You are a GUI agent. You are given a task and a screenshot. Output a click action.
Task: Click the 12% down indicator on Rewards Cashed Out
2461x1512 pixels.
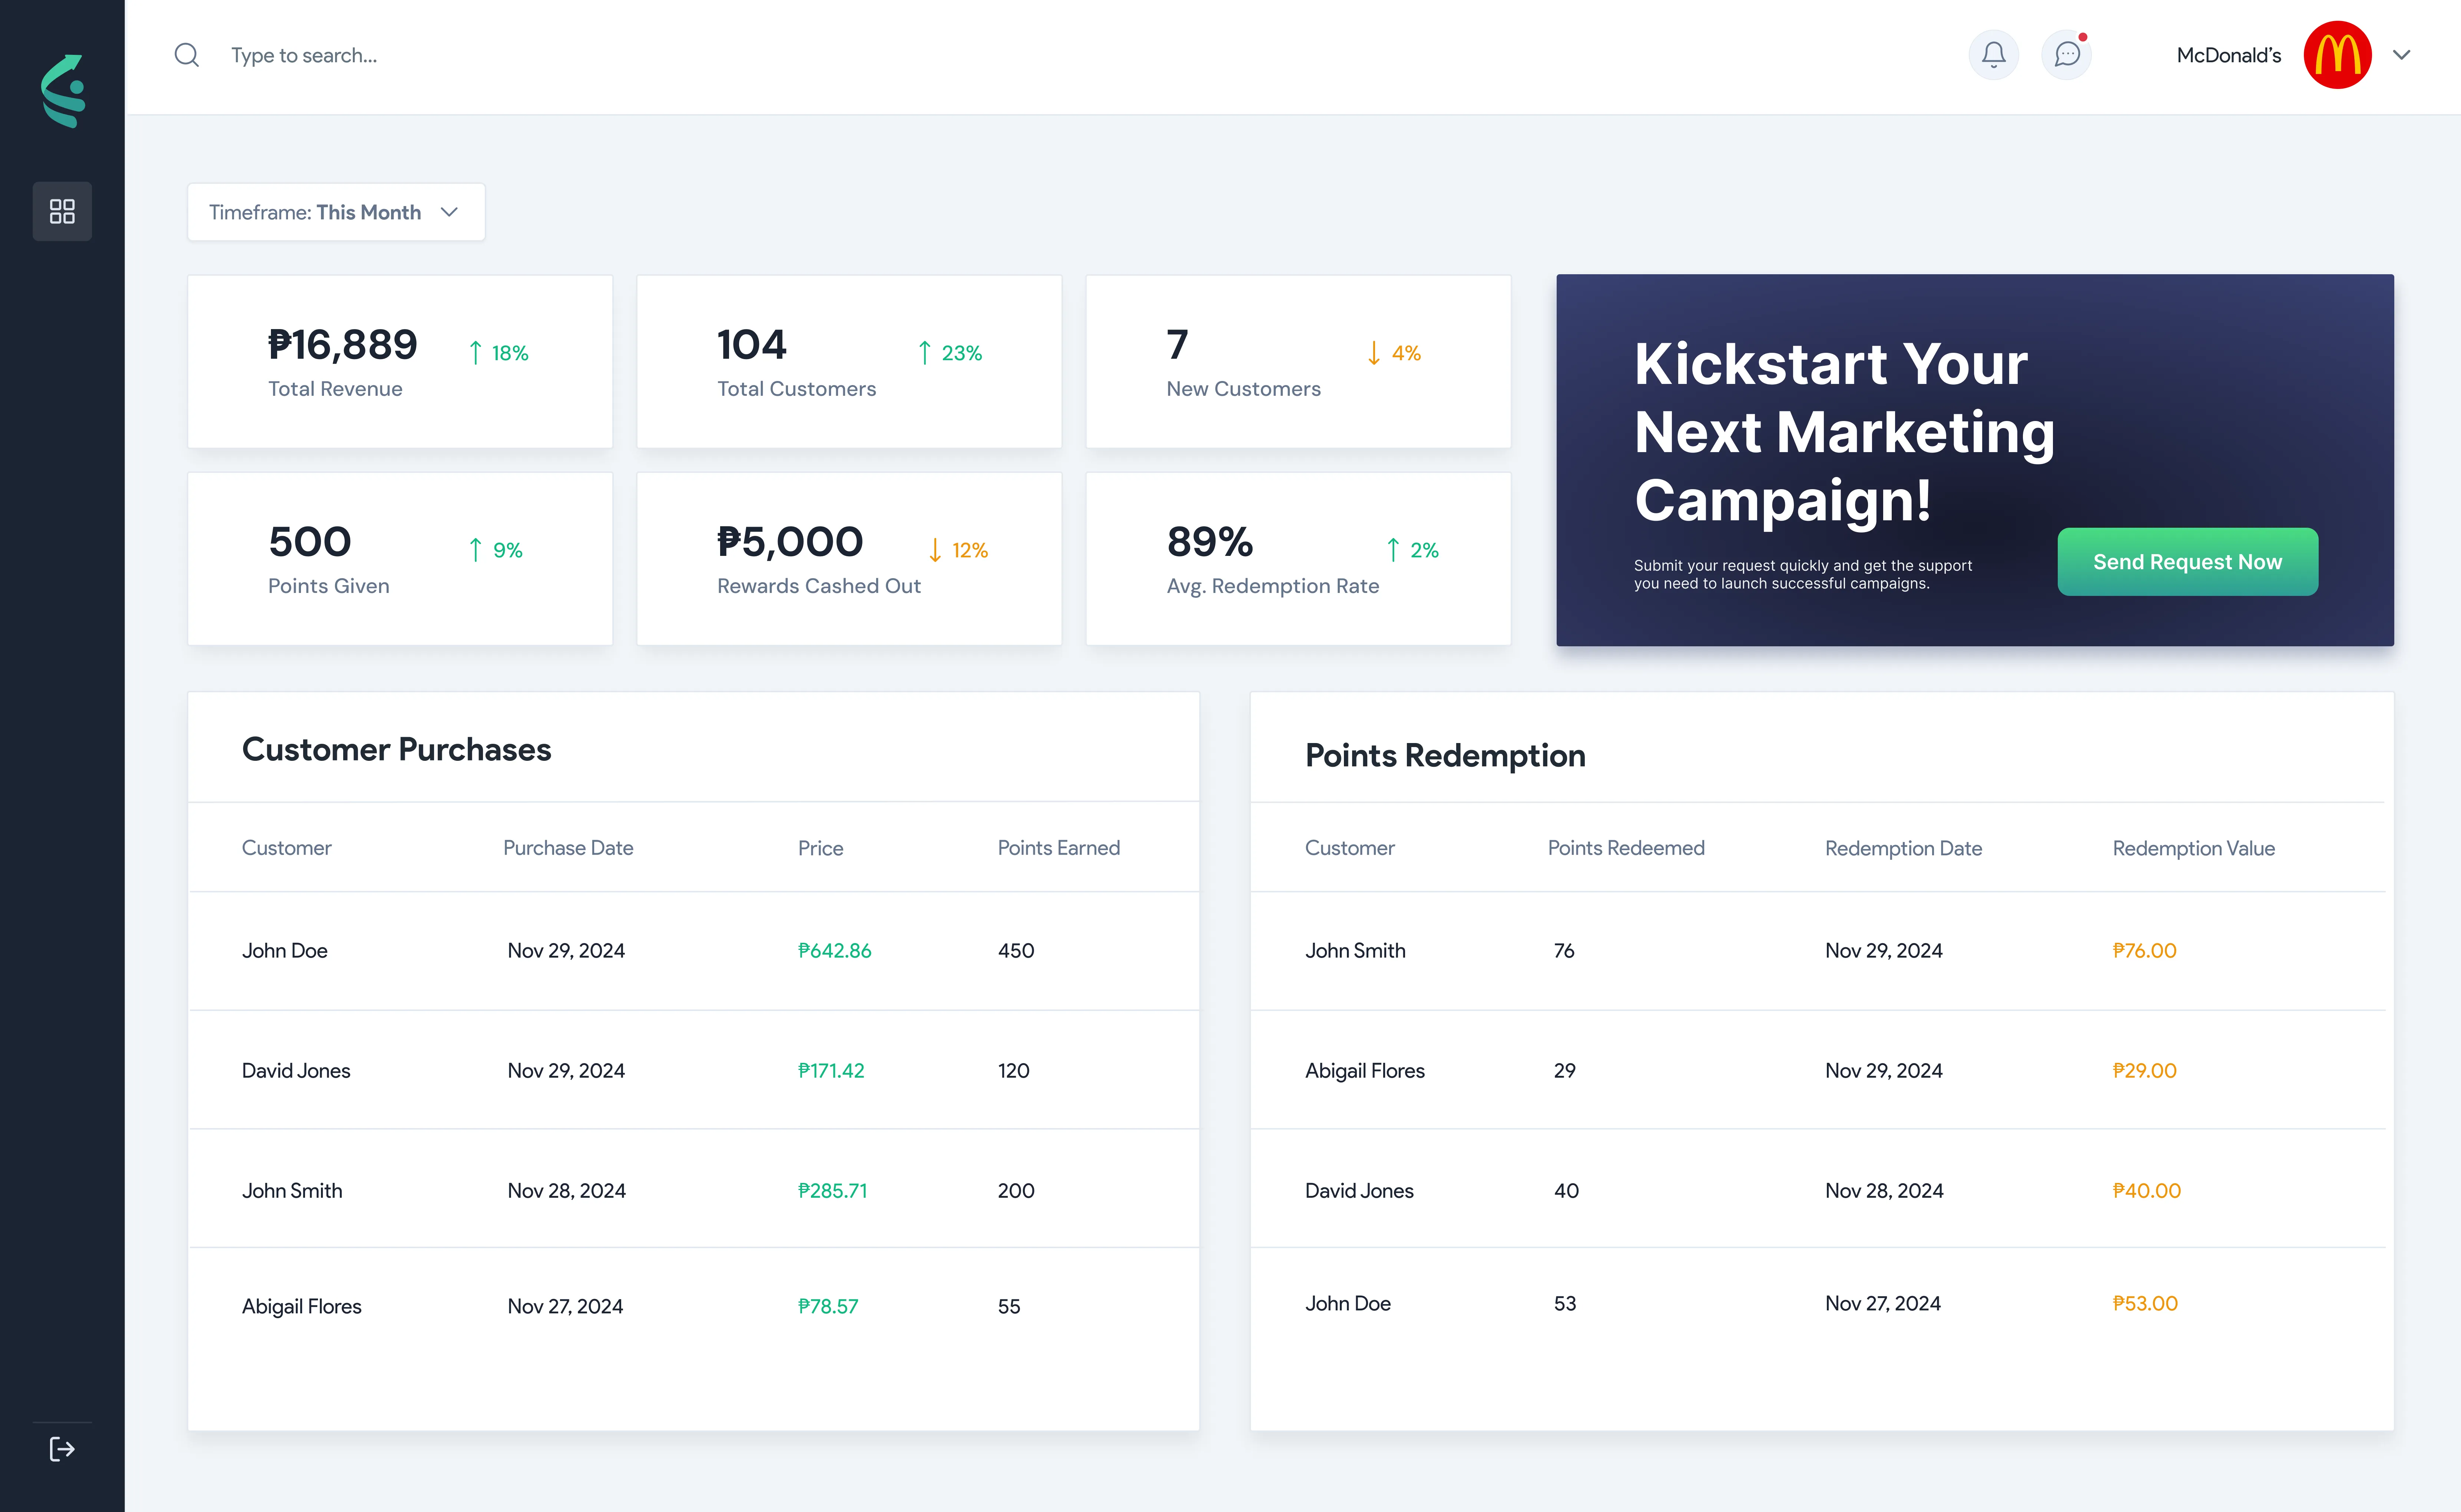click(x=958, y=550)
